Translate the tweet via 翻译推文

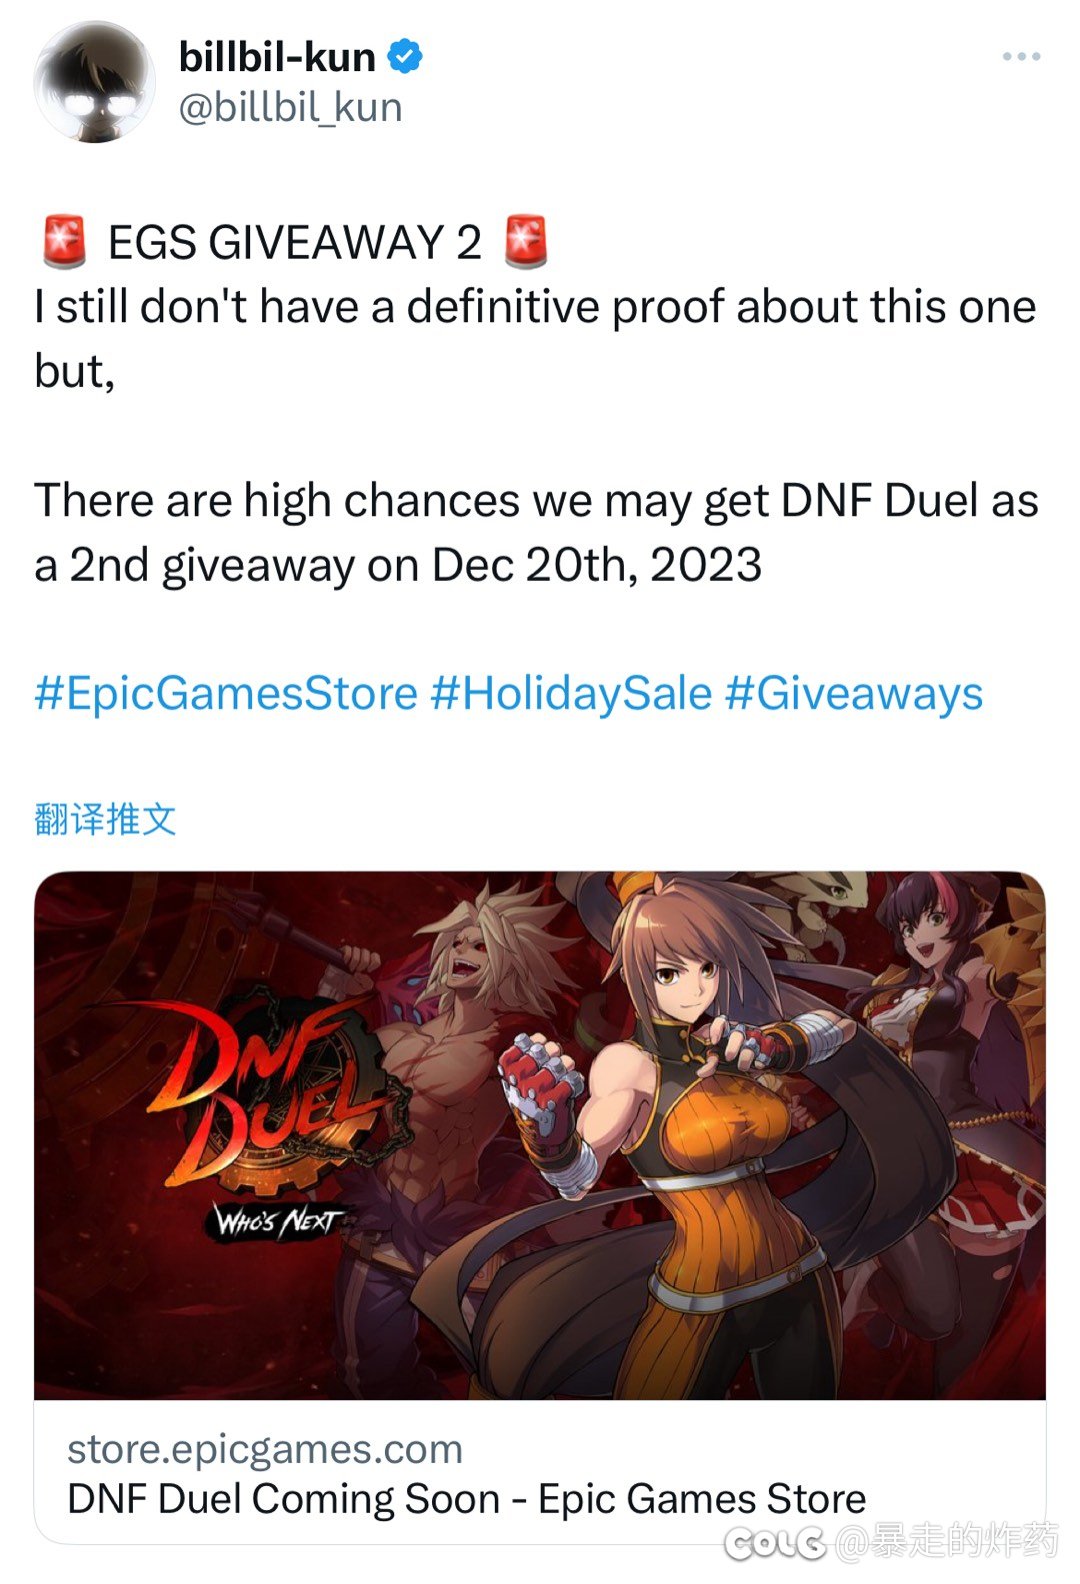pos(105,819)
